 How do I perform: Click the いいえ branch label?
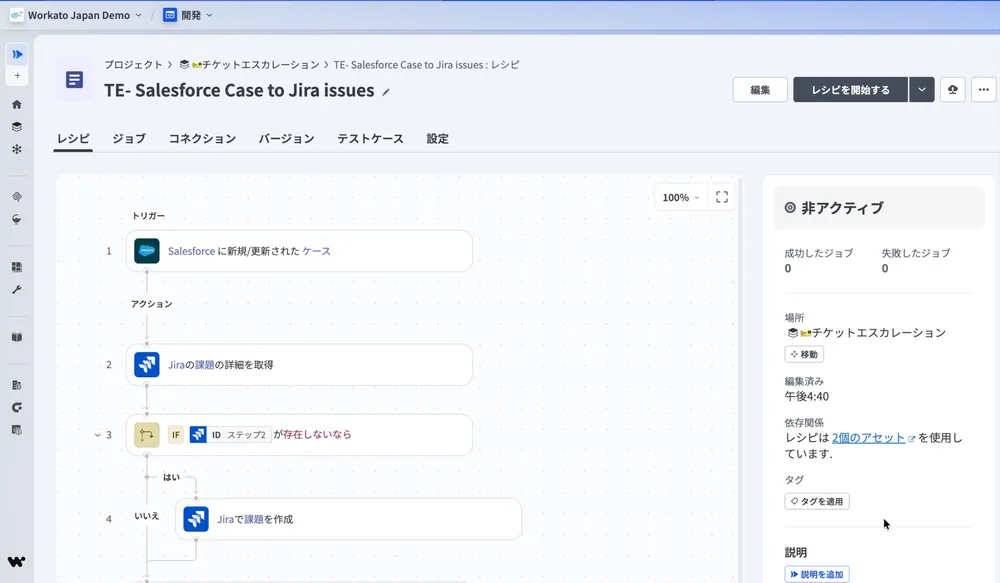click(x=147, y=516)
